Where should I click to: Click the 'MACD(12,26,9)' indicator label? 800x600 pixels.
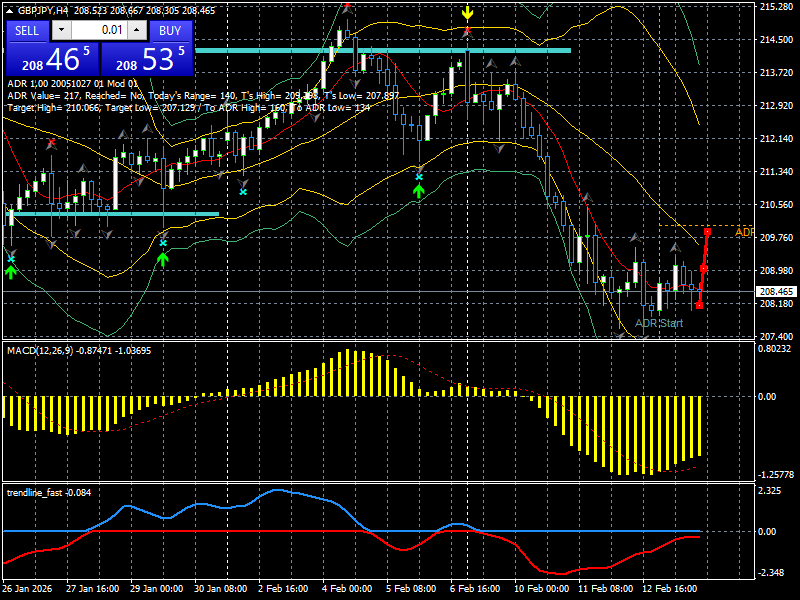click(40, 351)
